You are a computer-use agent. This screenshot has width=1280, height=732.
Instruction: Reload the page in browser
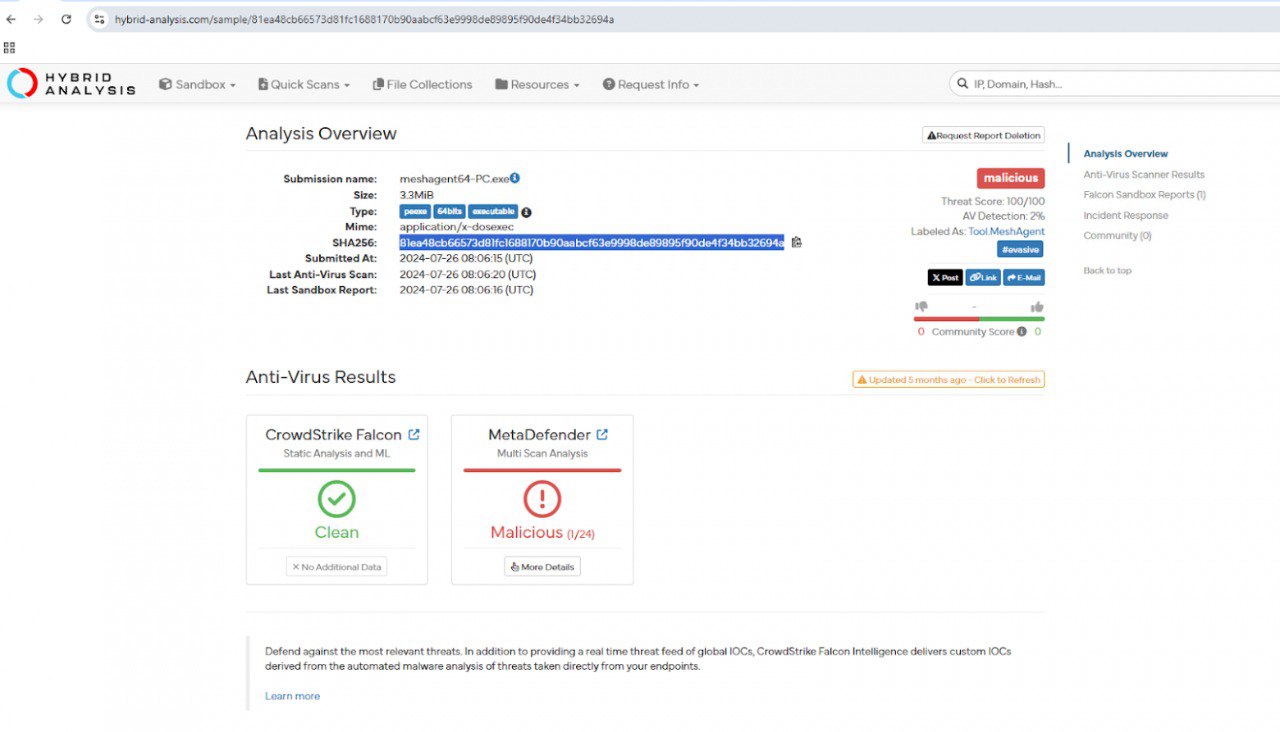[66, 19]
